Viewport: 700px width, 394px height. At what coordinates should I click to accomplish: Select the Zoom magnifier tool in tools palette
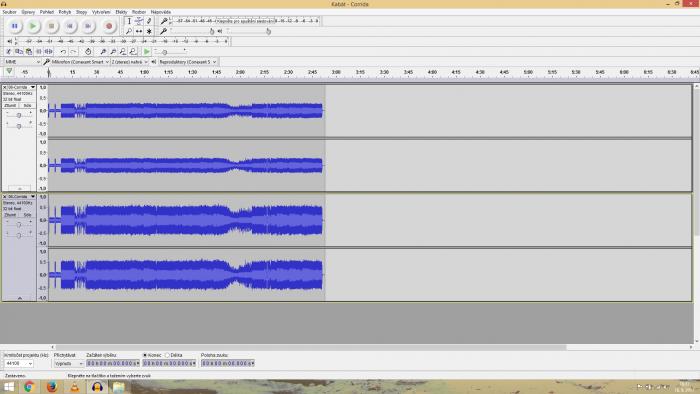(129, 31)
